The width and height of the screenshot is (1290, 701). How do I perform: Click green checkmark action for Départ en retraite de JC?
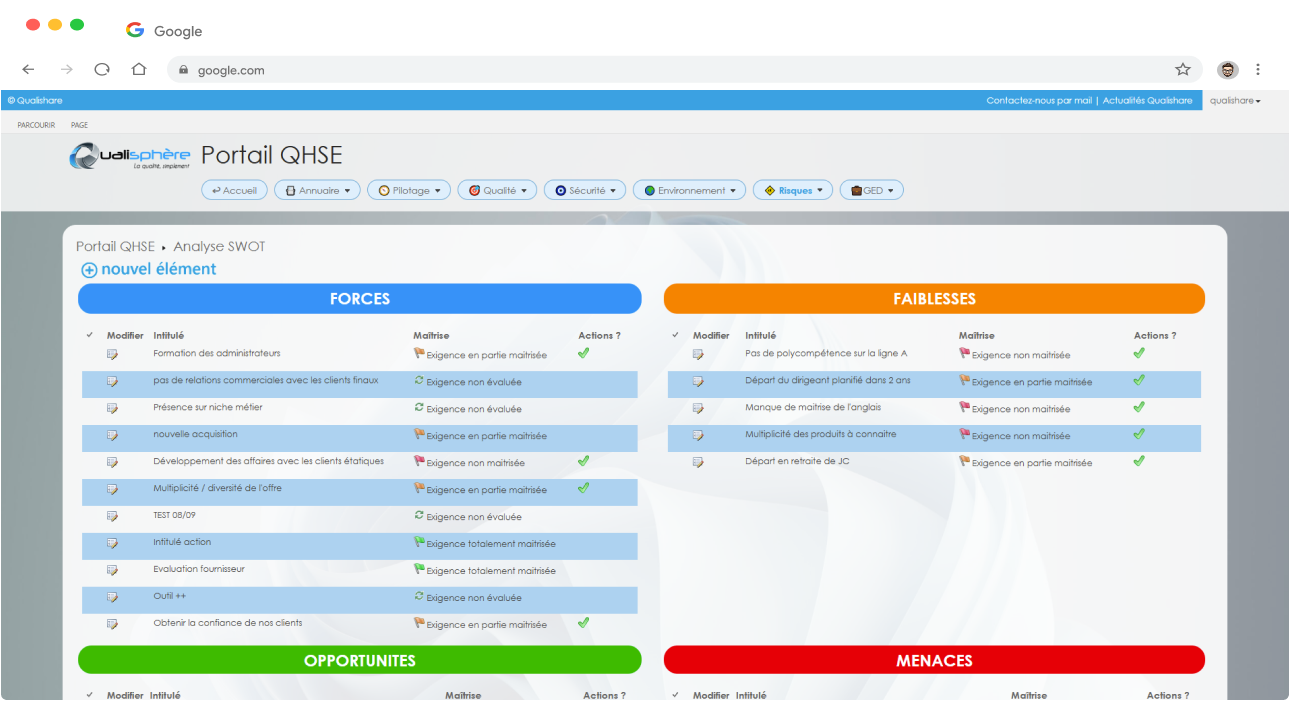(x=1138, y=461)
